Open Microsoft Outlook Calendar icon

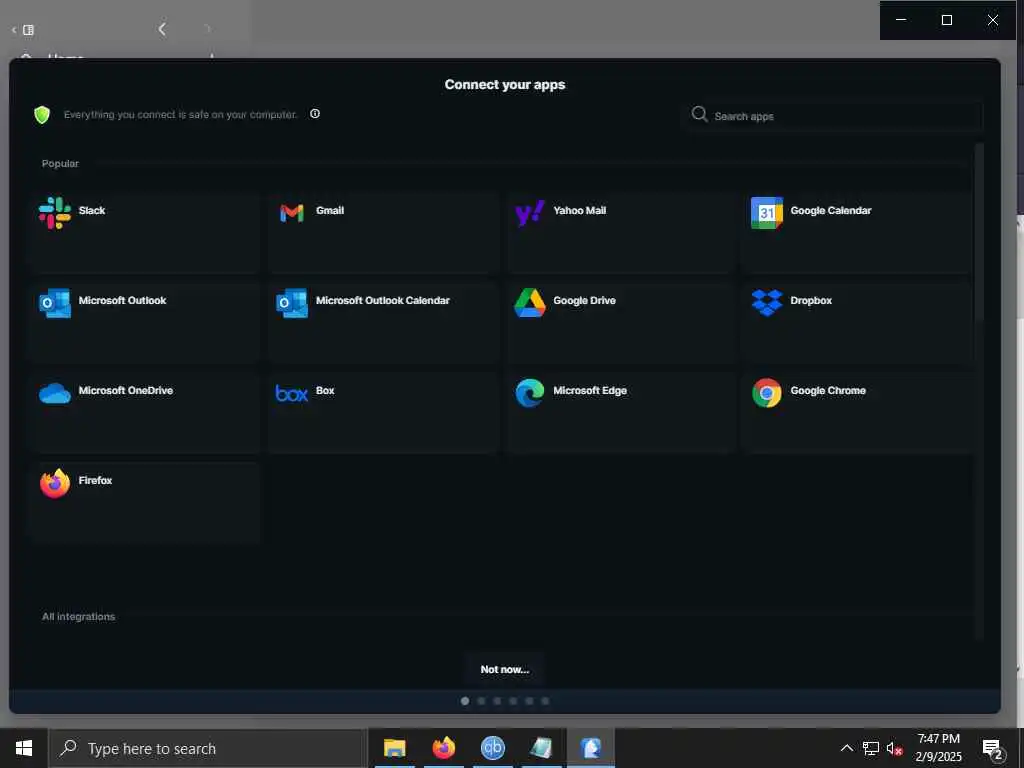pos(292,303)
